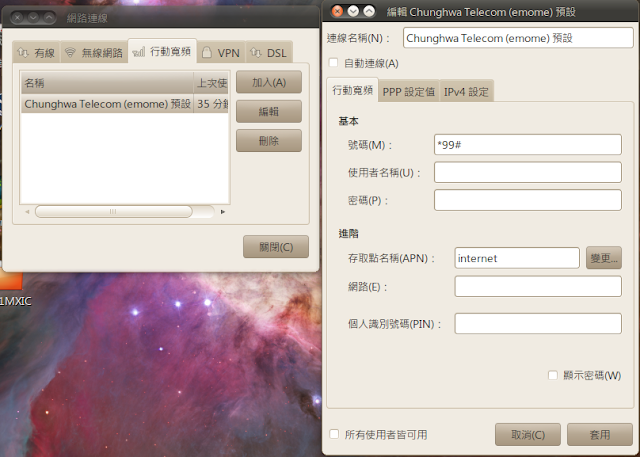Click the signal bars icon on 行動寬頻 tab
Screen dimensions: 640x457
pos(139,52)
